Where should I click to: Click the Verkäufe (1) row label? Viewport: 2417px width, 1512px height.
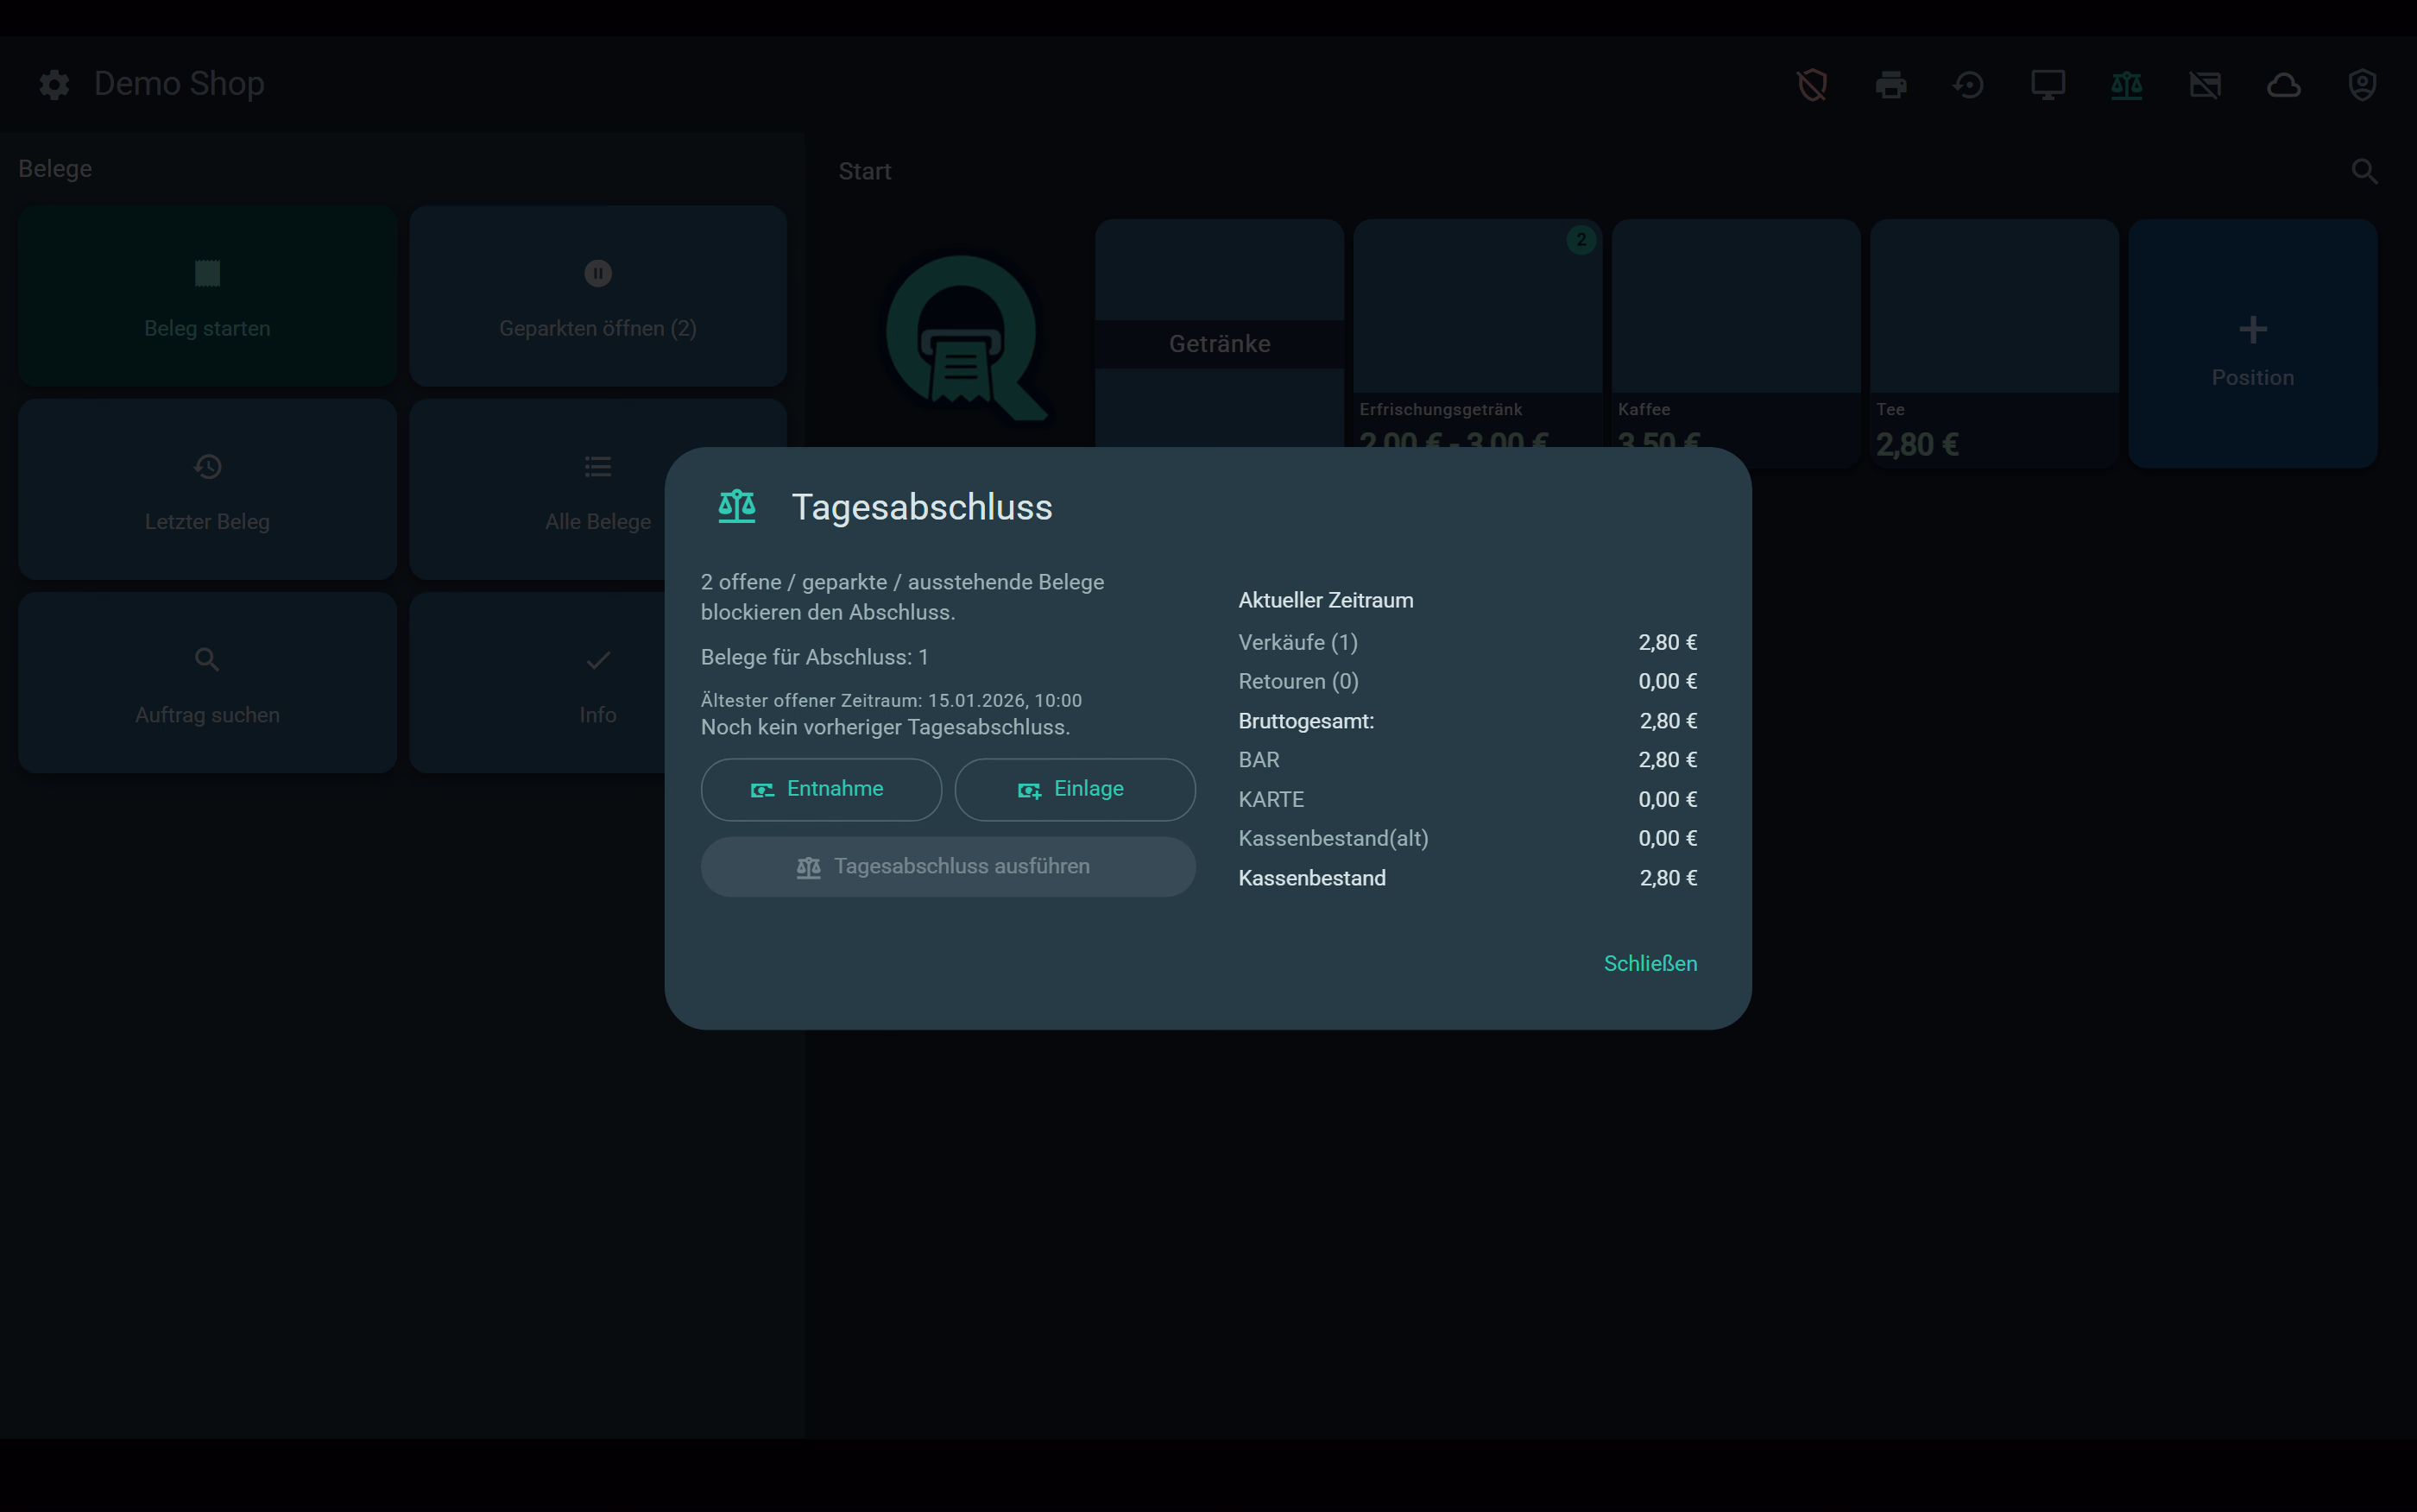pyautogui.click(x=1298, y=642)
